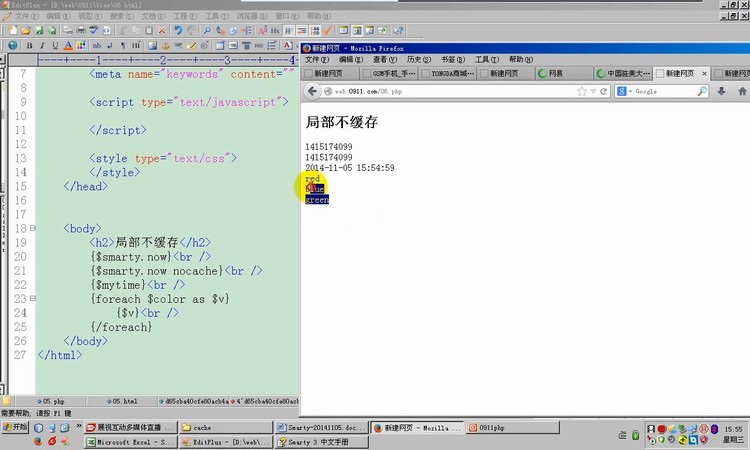Screen dimensions: 750x450
Task: Collapse the foreach block at line 23
Action: (33, 298)
